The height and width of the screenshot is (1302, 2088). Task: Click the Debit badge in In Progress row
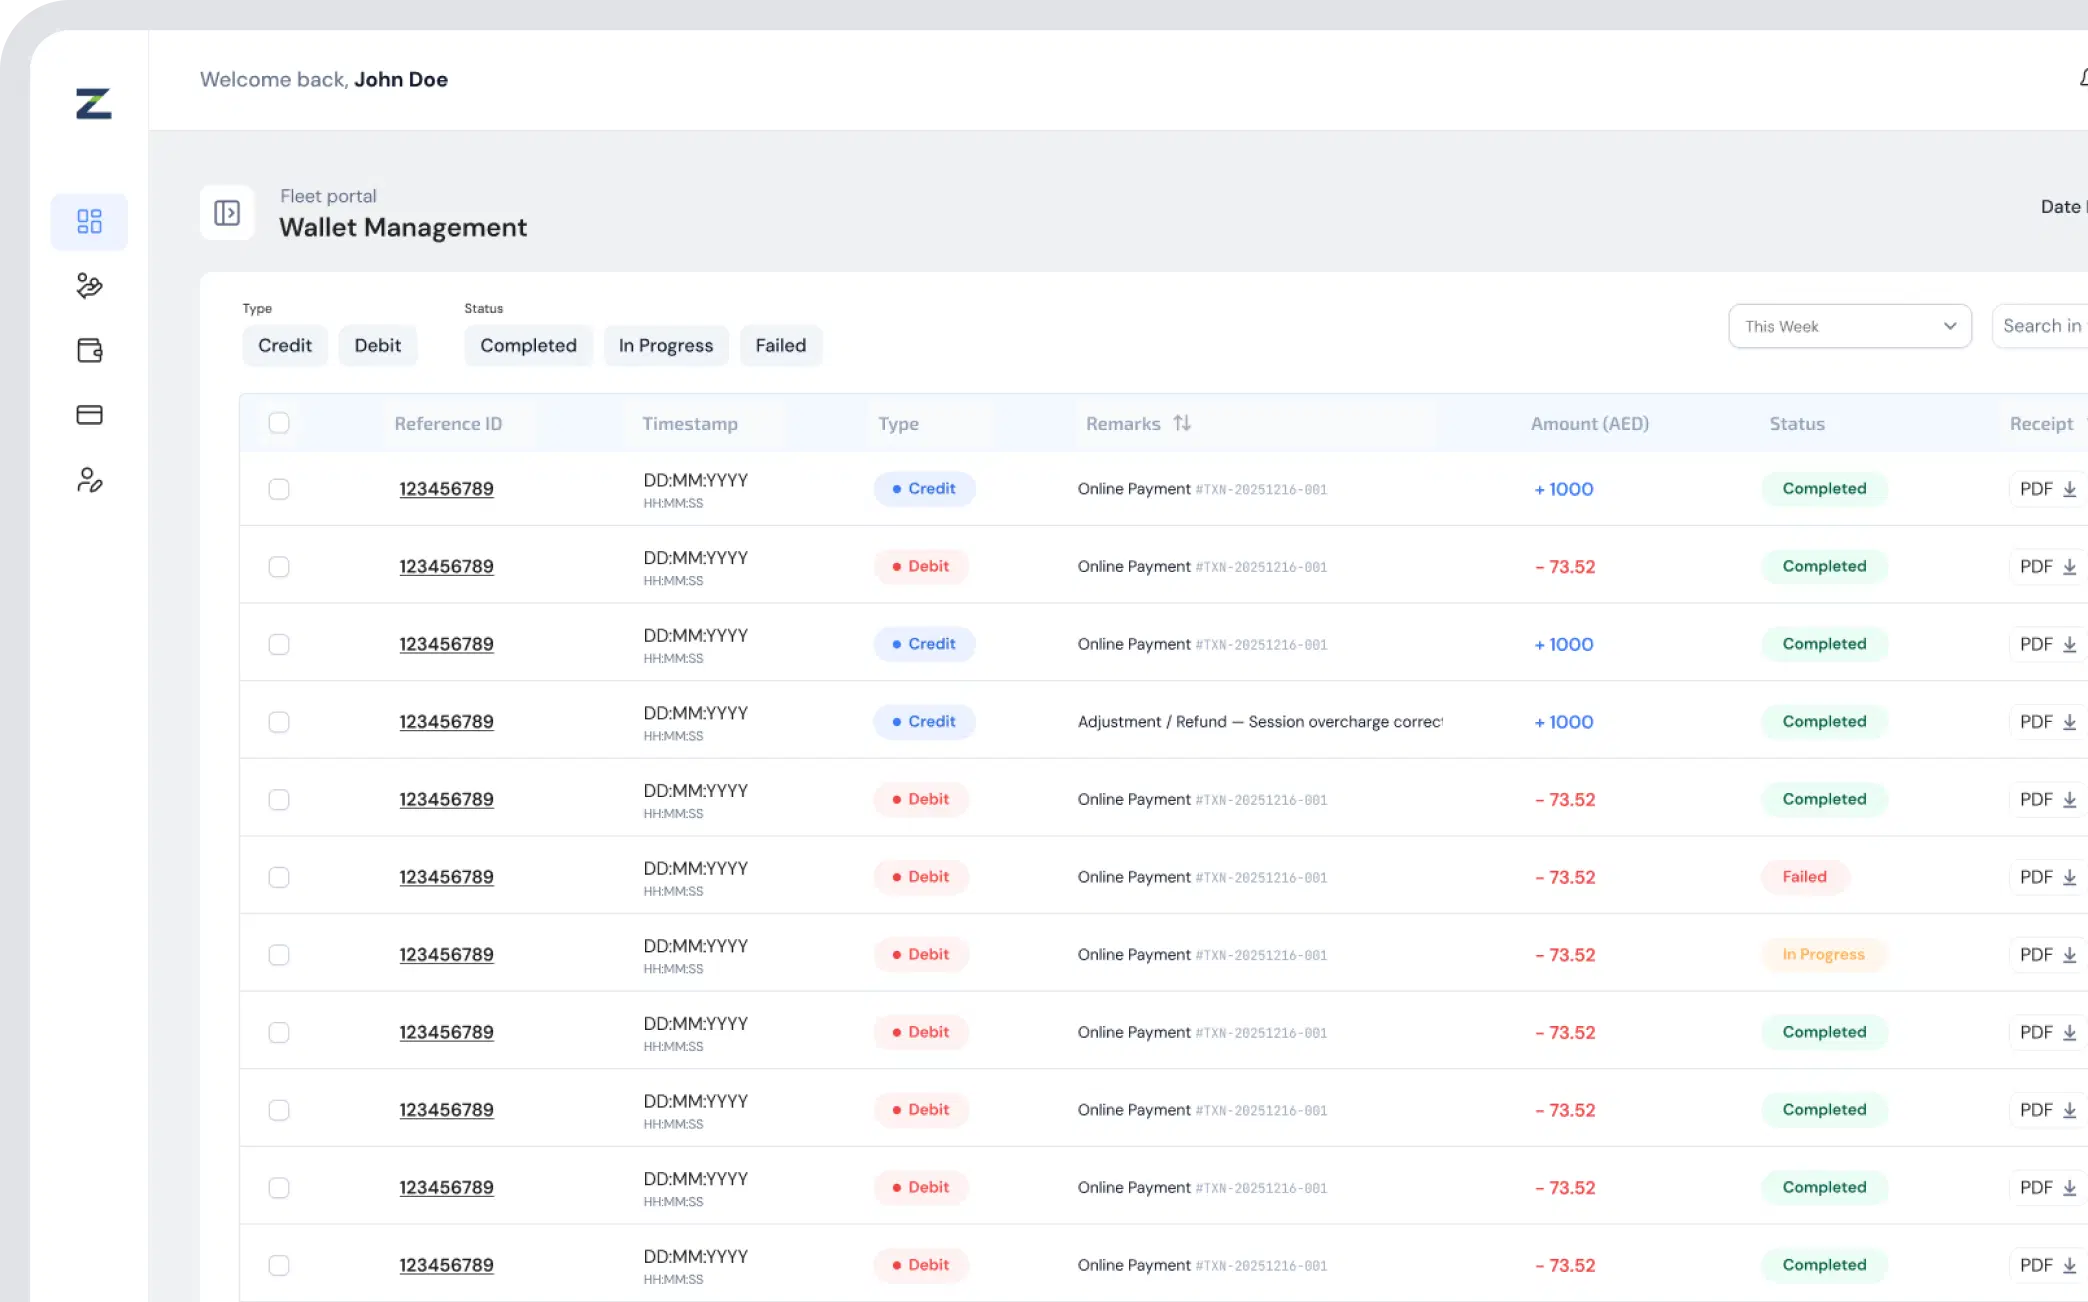click(x=921, y=955)
